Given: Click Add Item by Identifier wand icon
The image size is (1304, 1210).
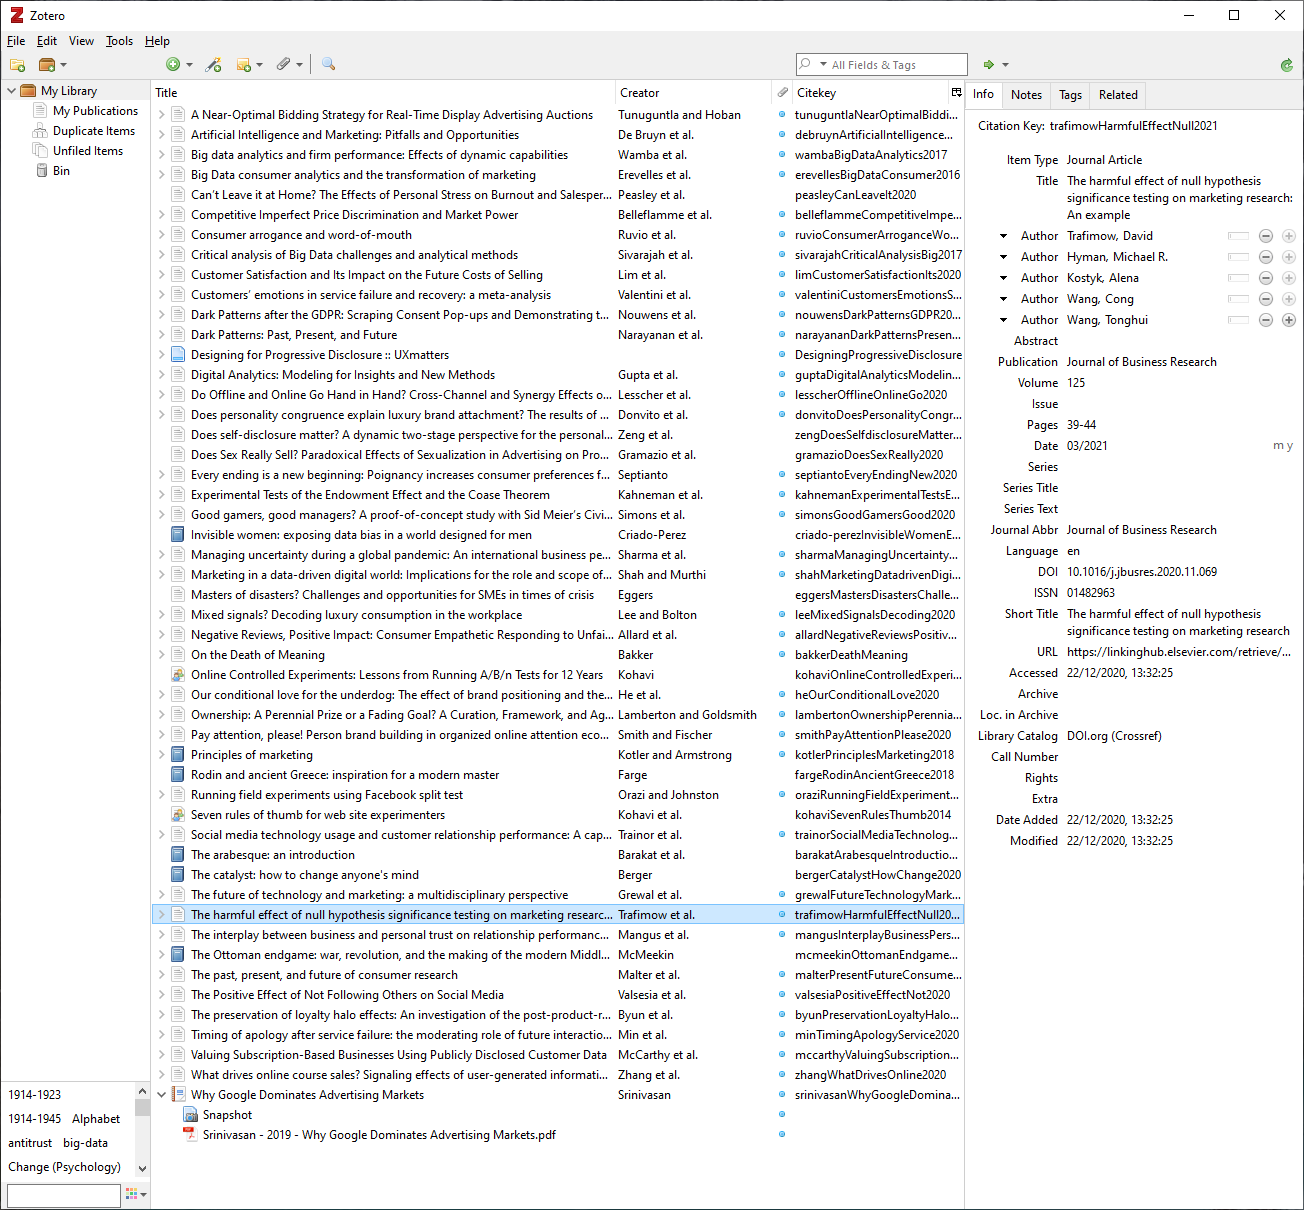Looking at the screenshot, I should 213,65.
